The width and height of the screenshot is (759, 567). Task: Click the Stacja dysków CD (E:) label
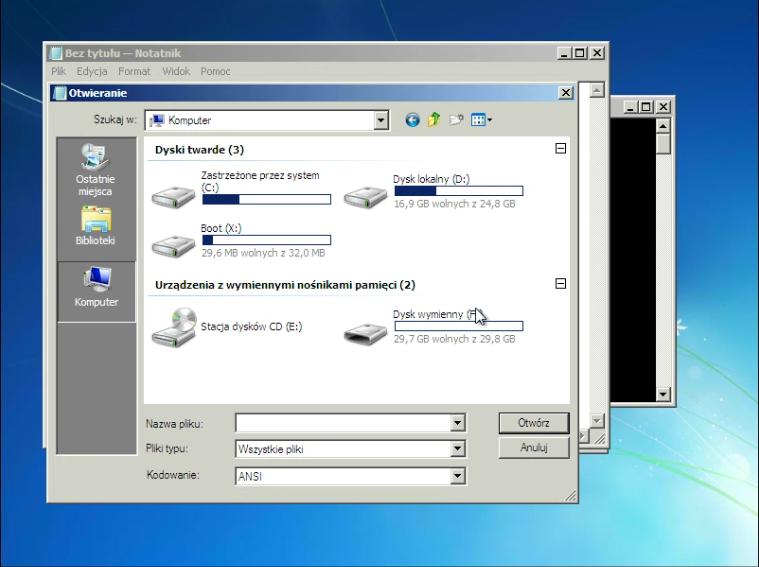pyautogui.click(x=252, y=326)
